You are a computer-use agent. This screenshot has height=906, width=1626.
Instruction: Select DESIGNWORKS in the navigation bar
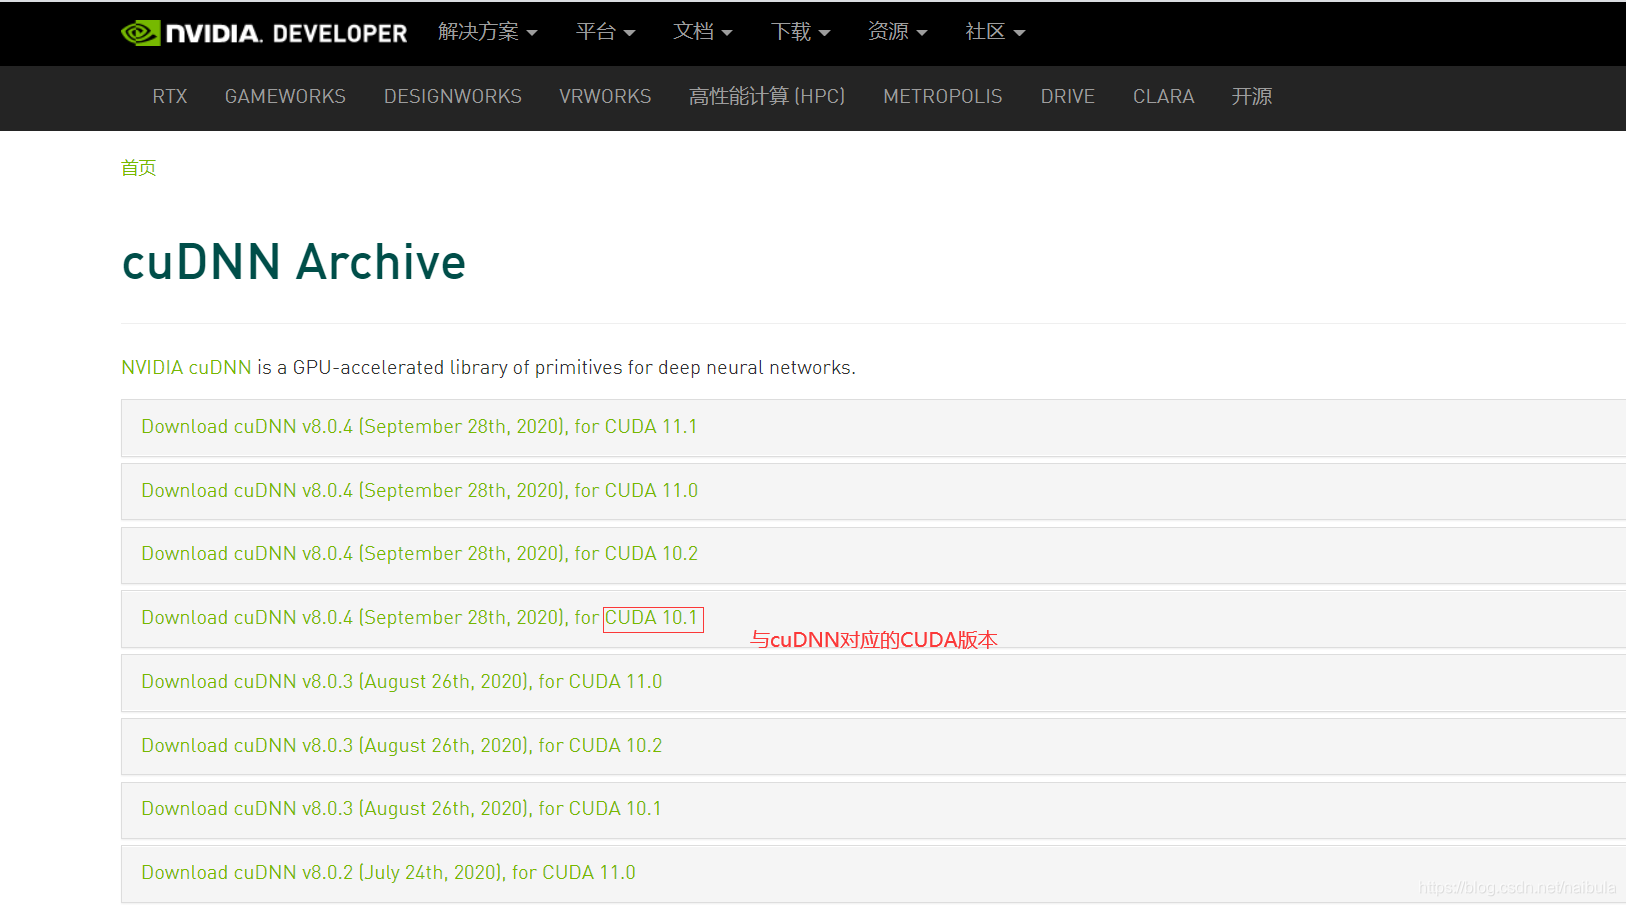click(453, 97)
